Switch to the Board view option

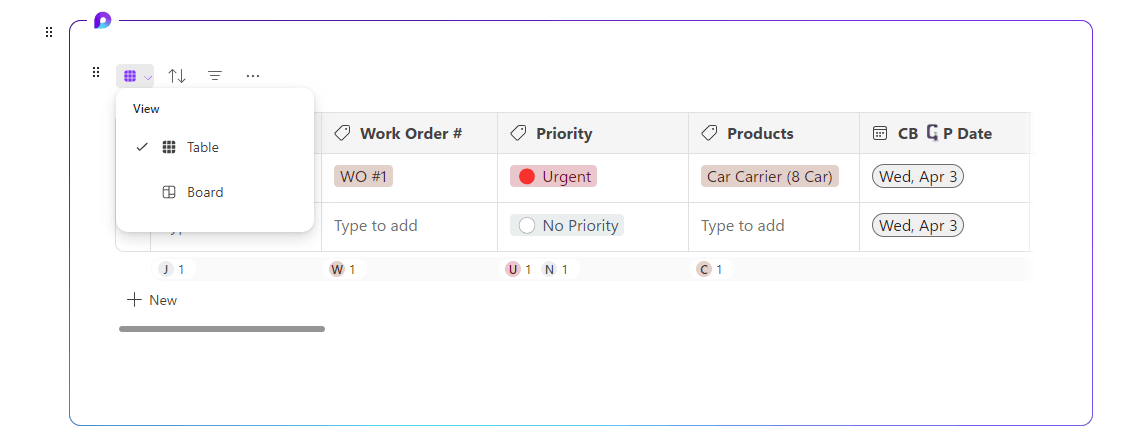click(x=204, y=192)
